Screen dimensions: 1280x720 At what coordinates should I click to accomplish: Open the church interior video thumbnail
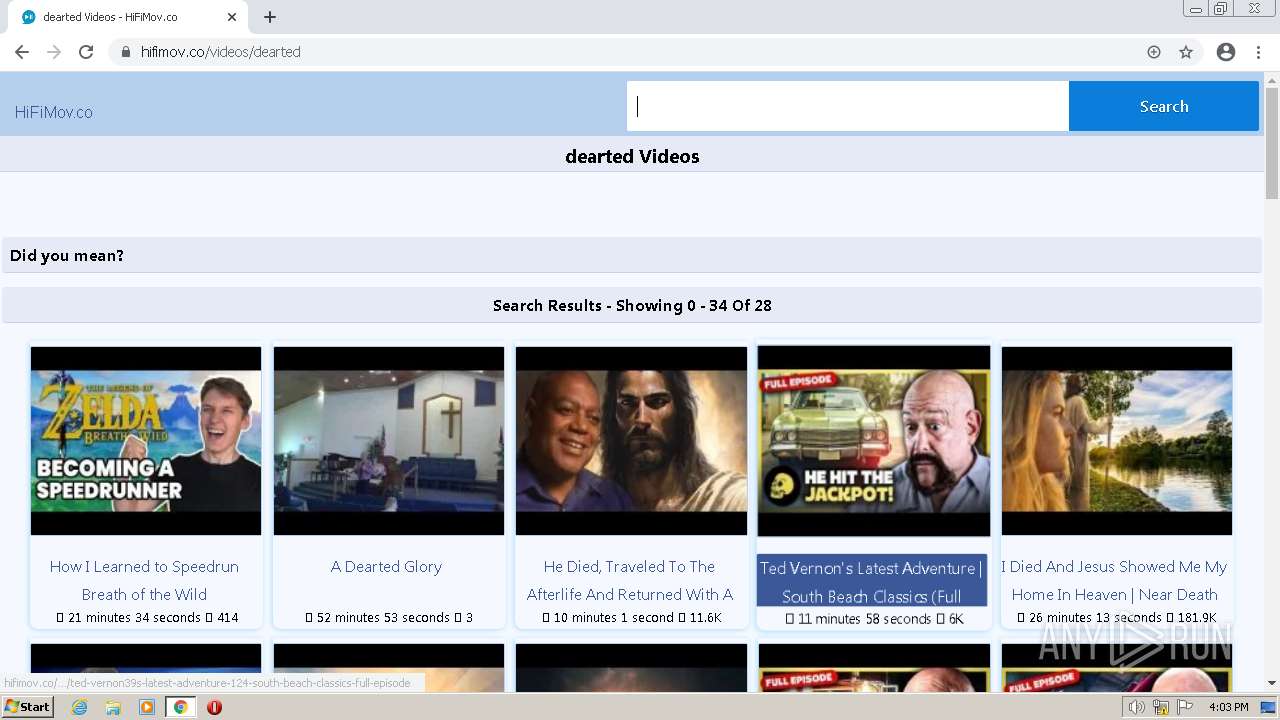(x=389, y=441)
